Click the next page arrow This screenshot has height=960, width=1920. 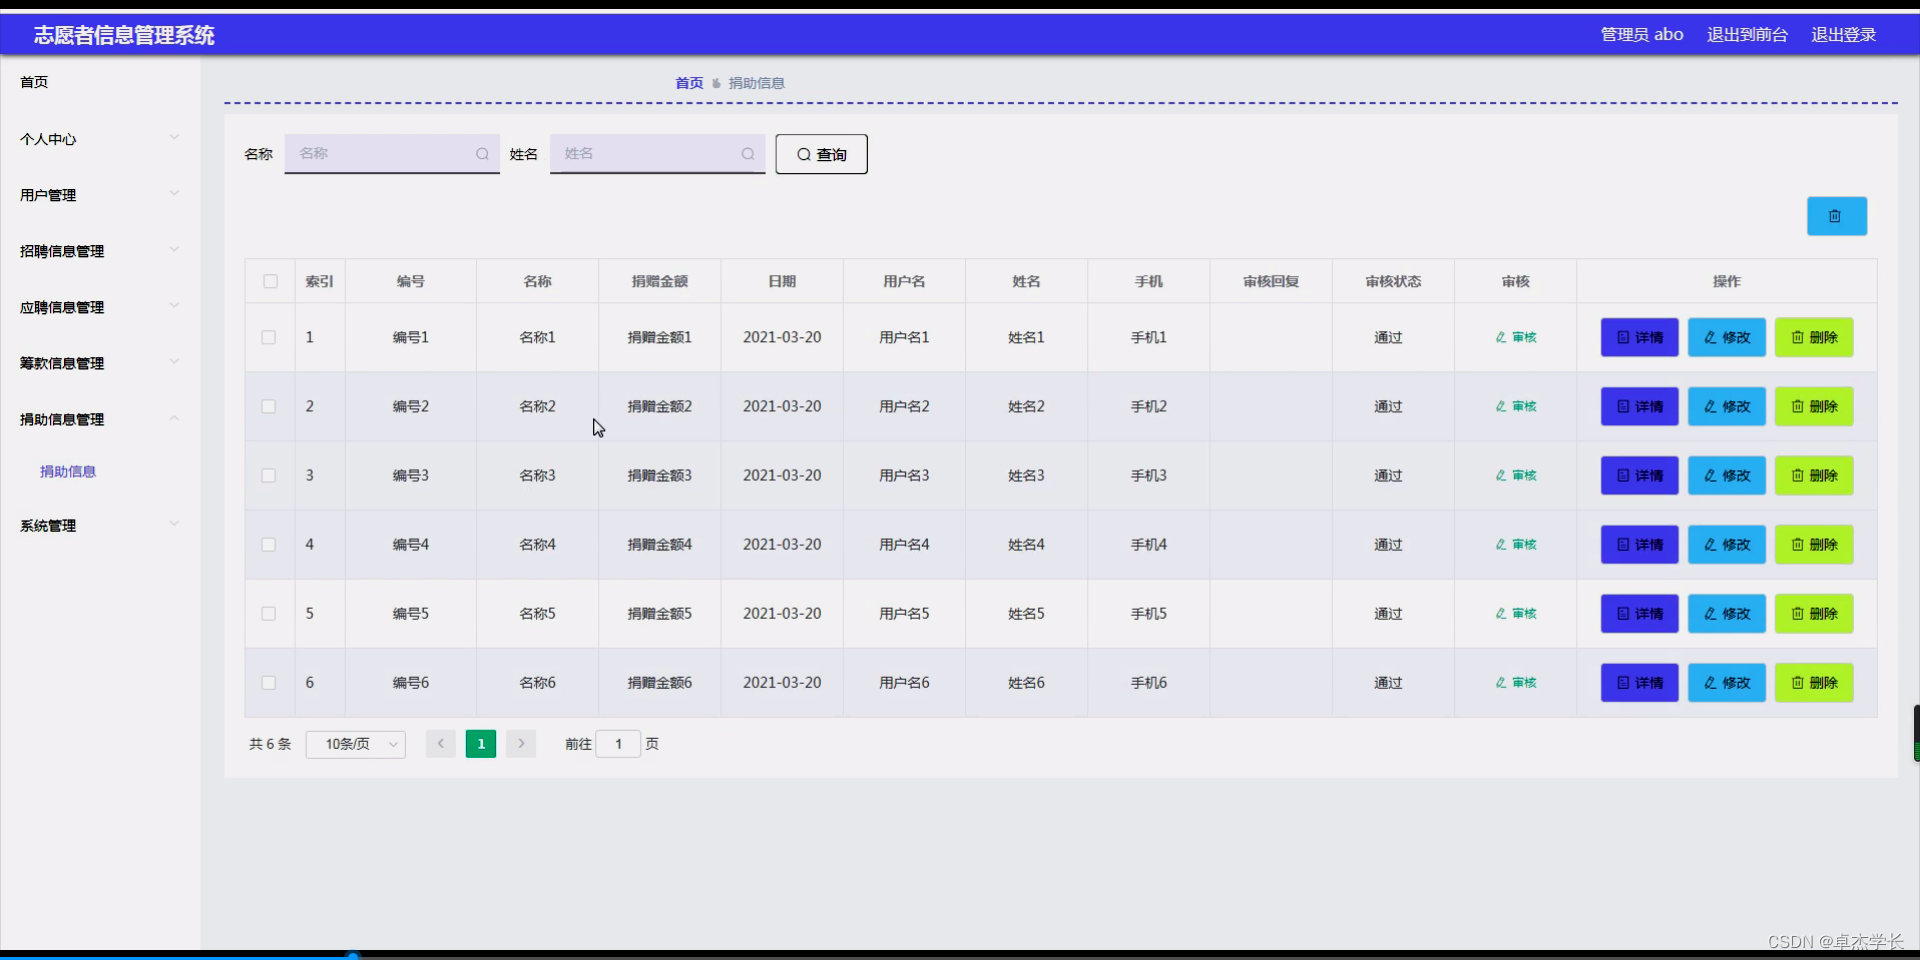pyautogui.click(x=521, y=744)
